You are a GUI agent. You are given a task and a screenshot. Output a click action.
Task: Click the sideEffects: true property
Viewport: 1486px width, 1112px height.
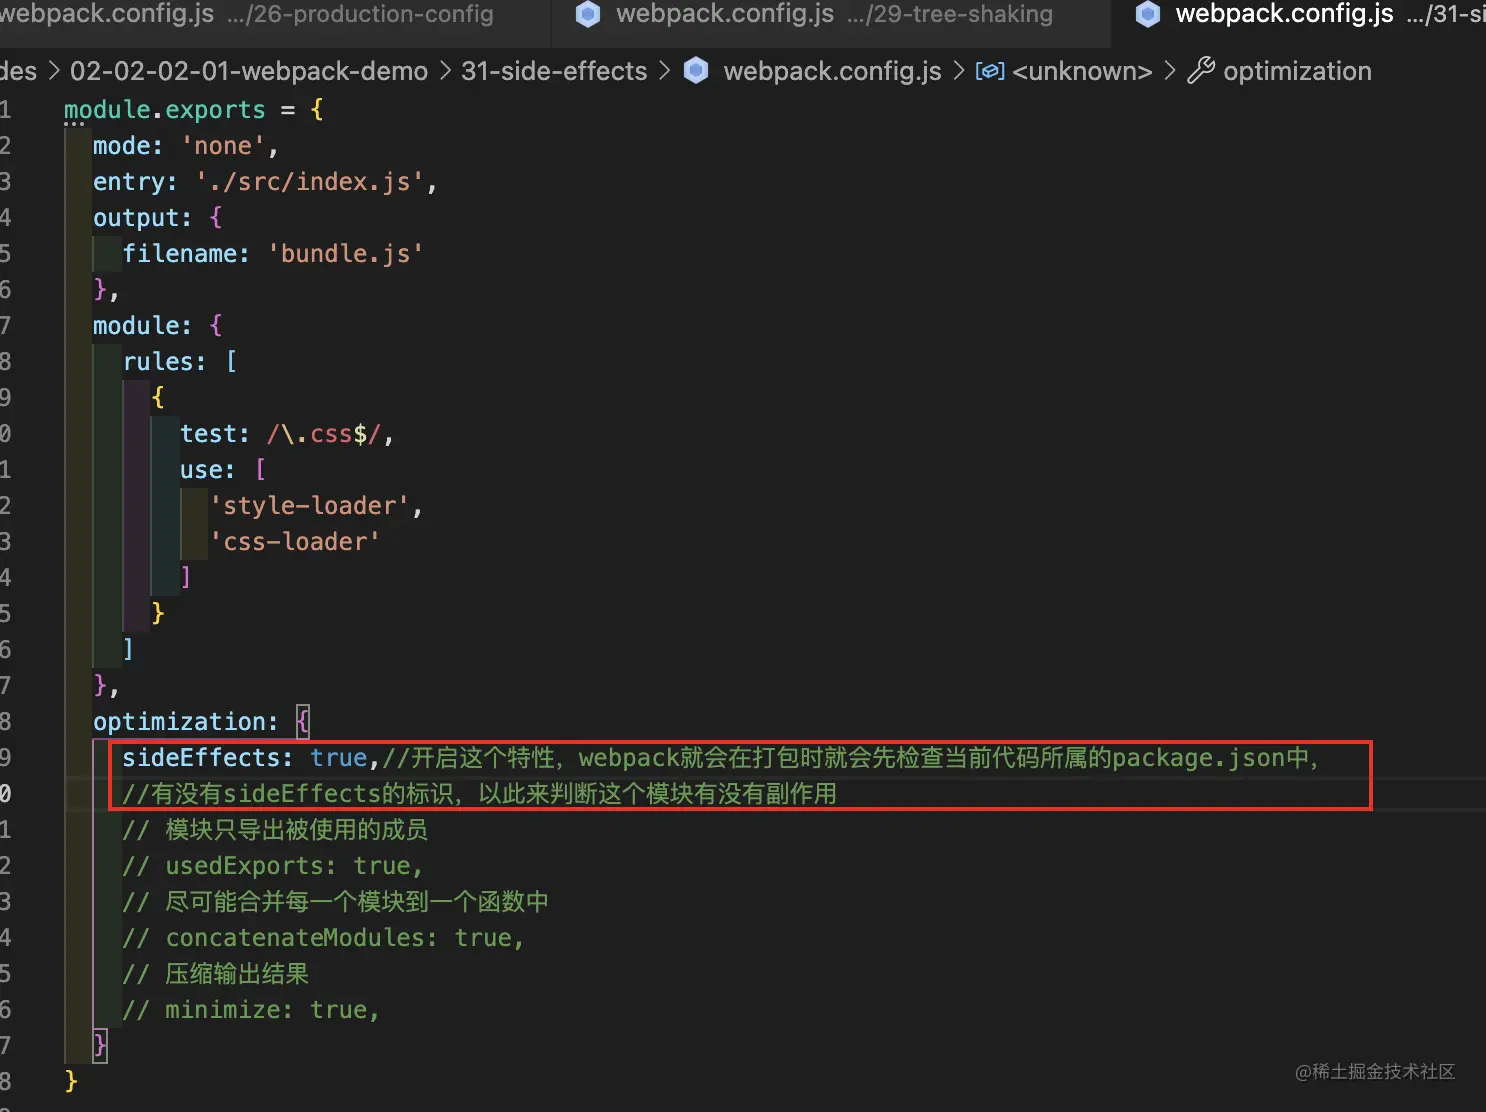245,757
